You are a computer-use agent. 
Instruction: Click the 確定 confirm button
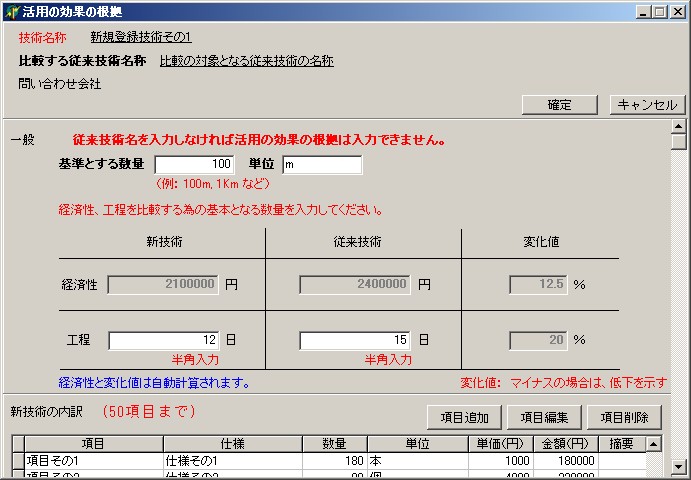[x=559, y=105]
